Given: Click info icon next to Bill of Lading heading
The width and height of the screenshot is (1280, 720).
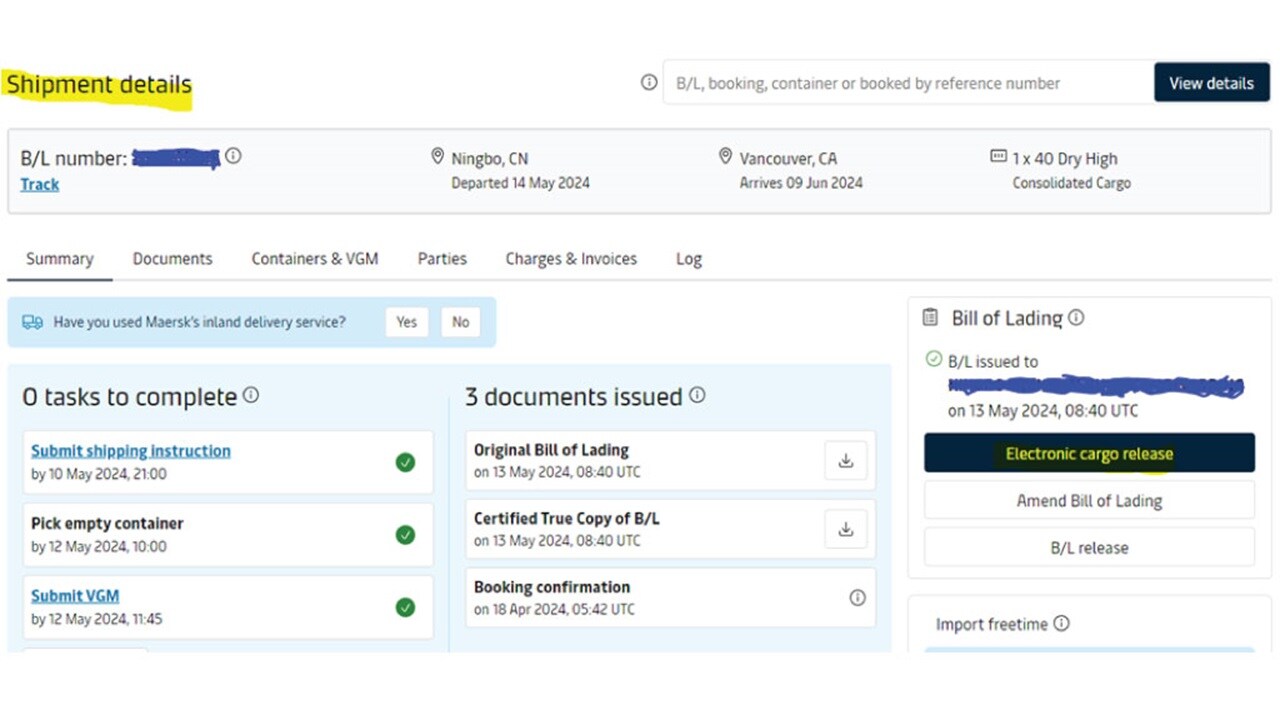Looking at the screenshot, I should pyautogui.click(x=1076, y=318).
